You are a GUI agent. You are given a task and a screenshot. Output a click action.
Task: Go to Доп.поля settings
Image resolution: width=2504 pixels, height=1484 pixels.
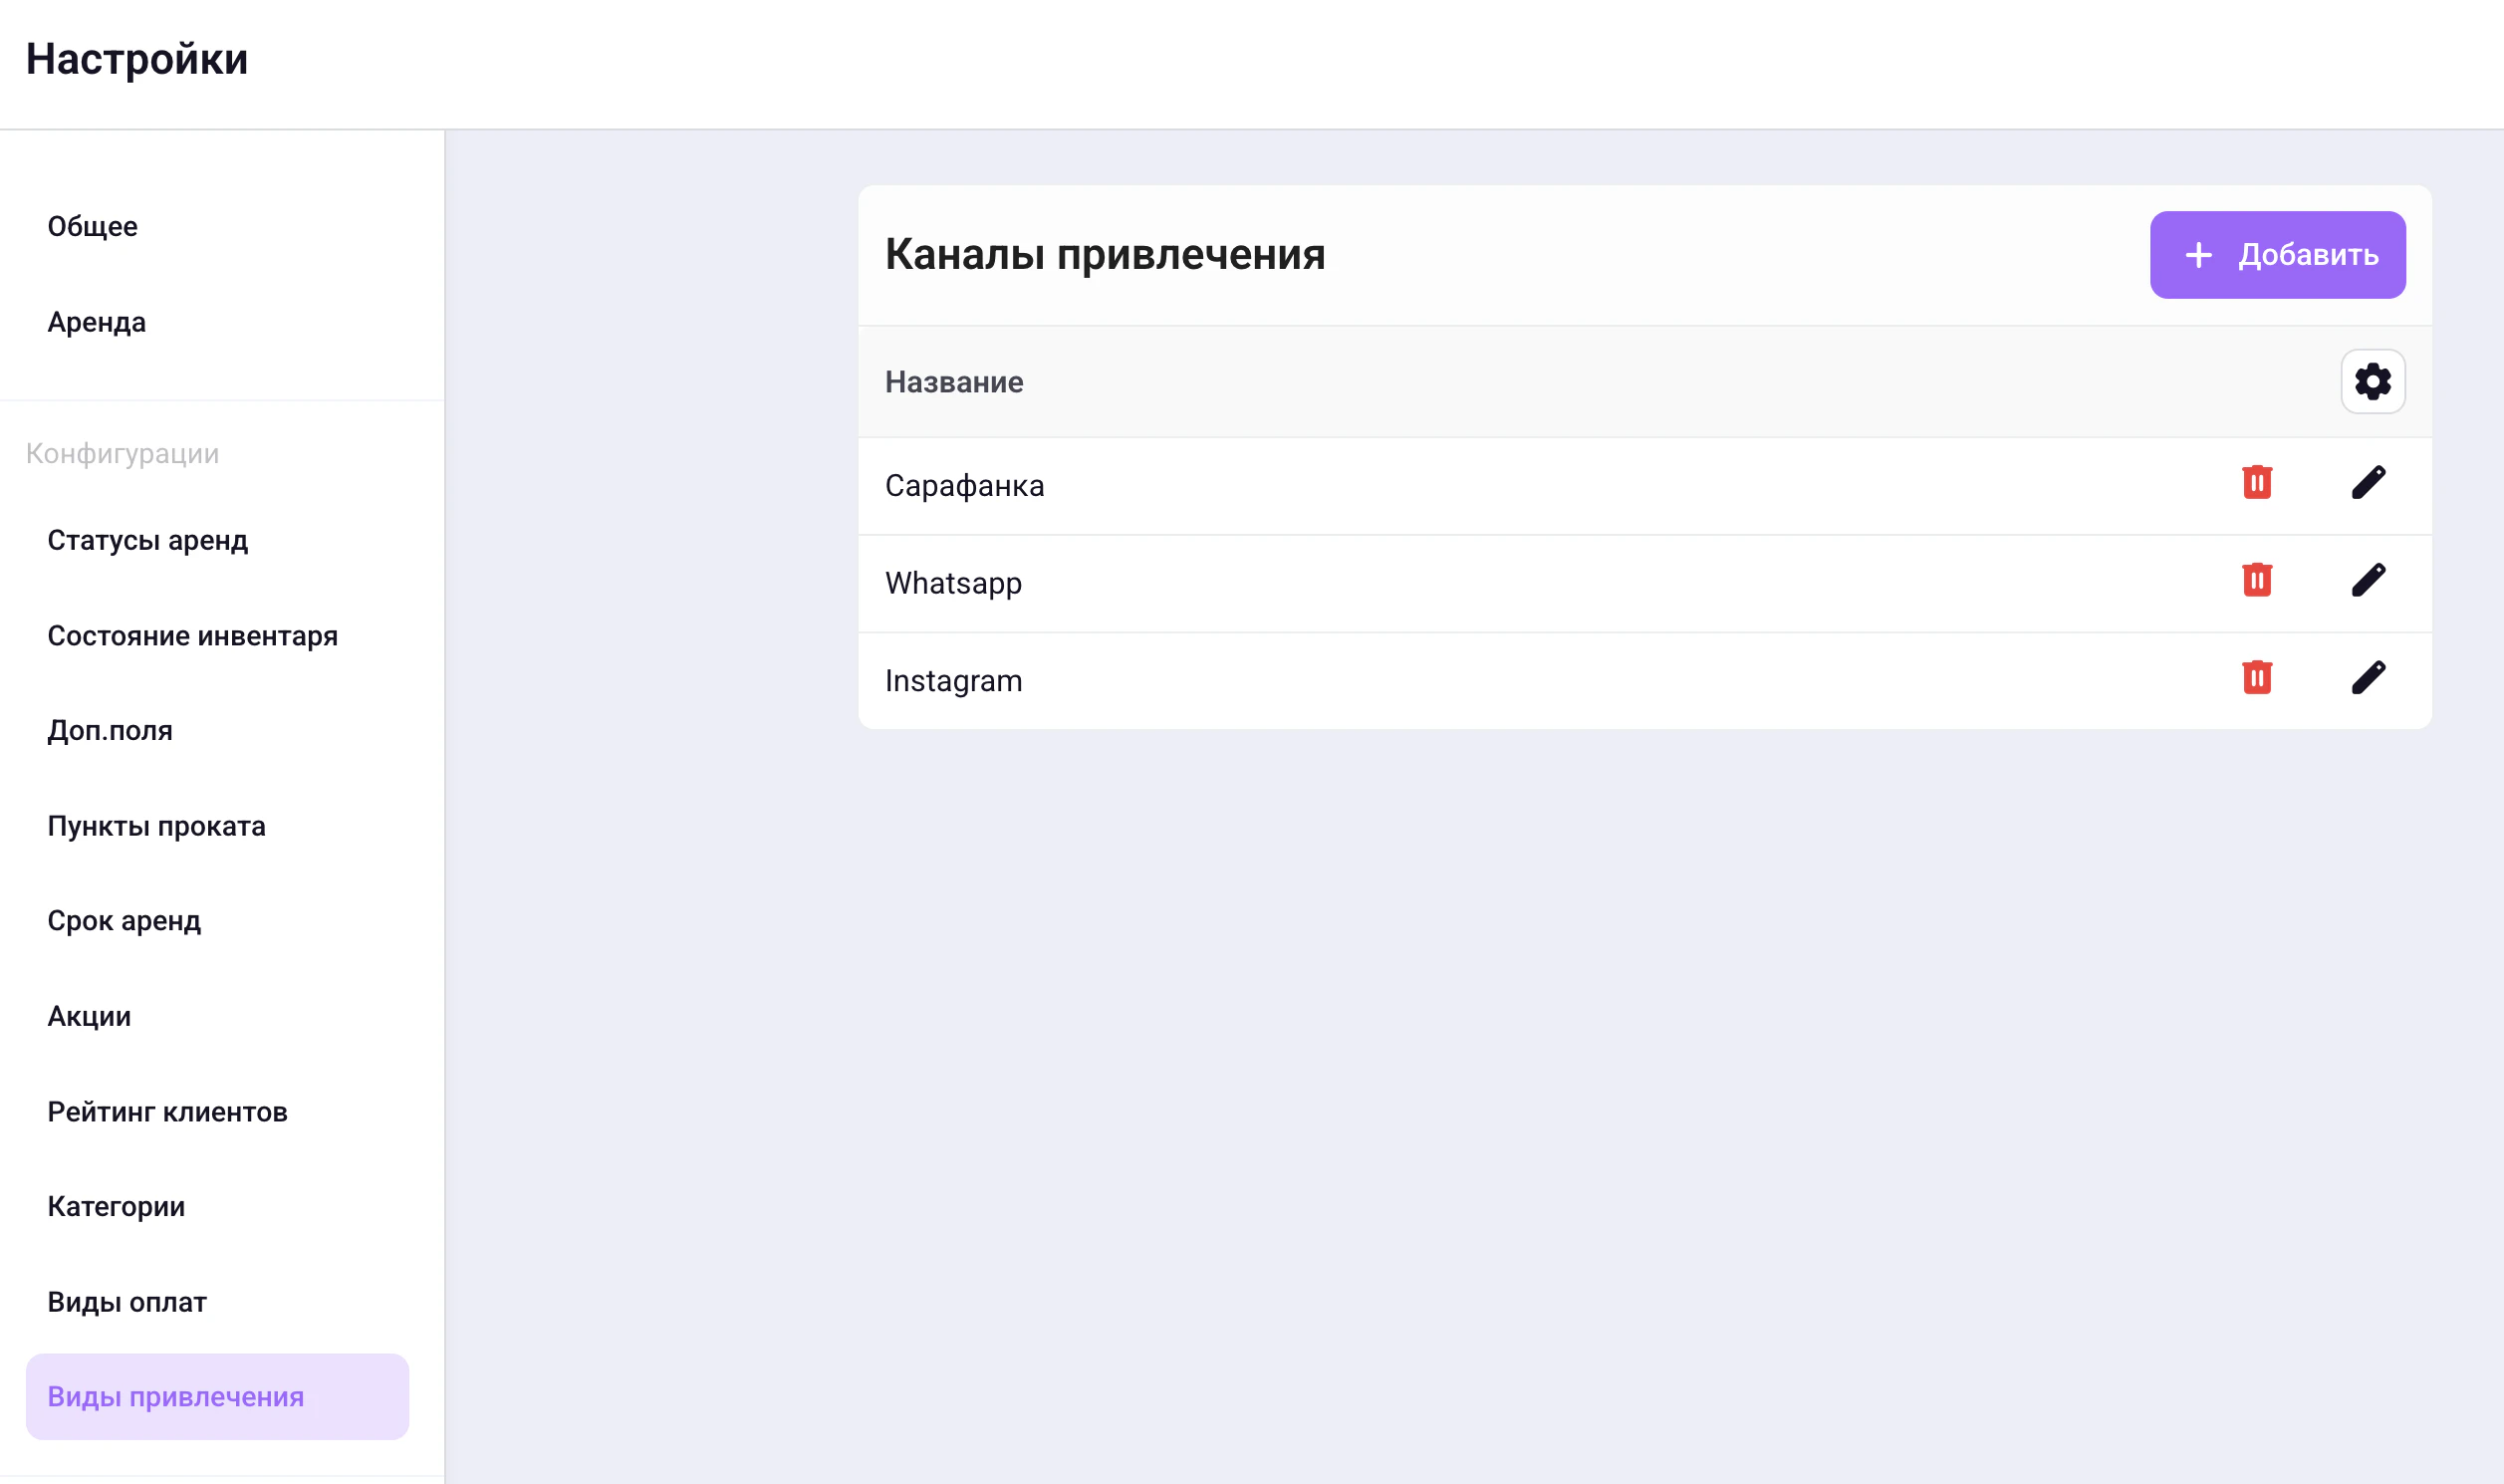pyautogui.click(x=110, y=730)
